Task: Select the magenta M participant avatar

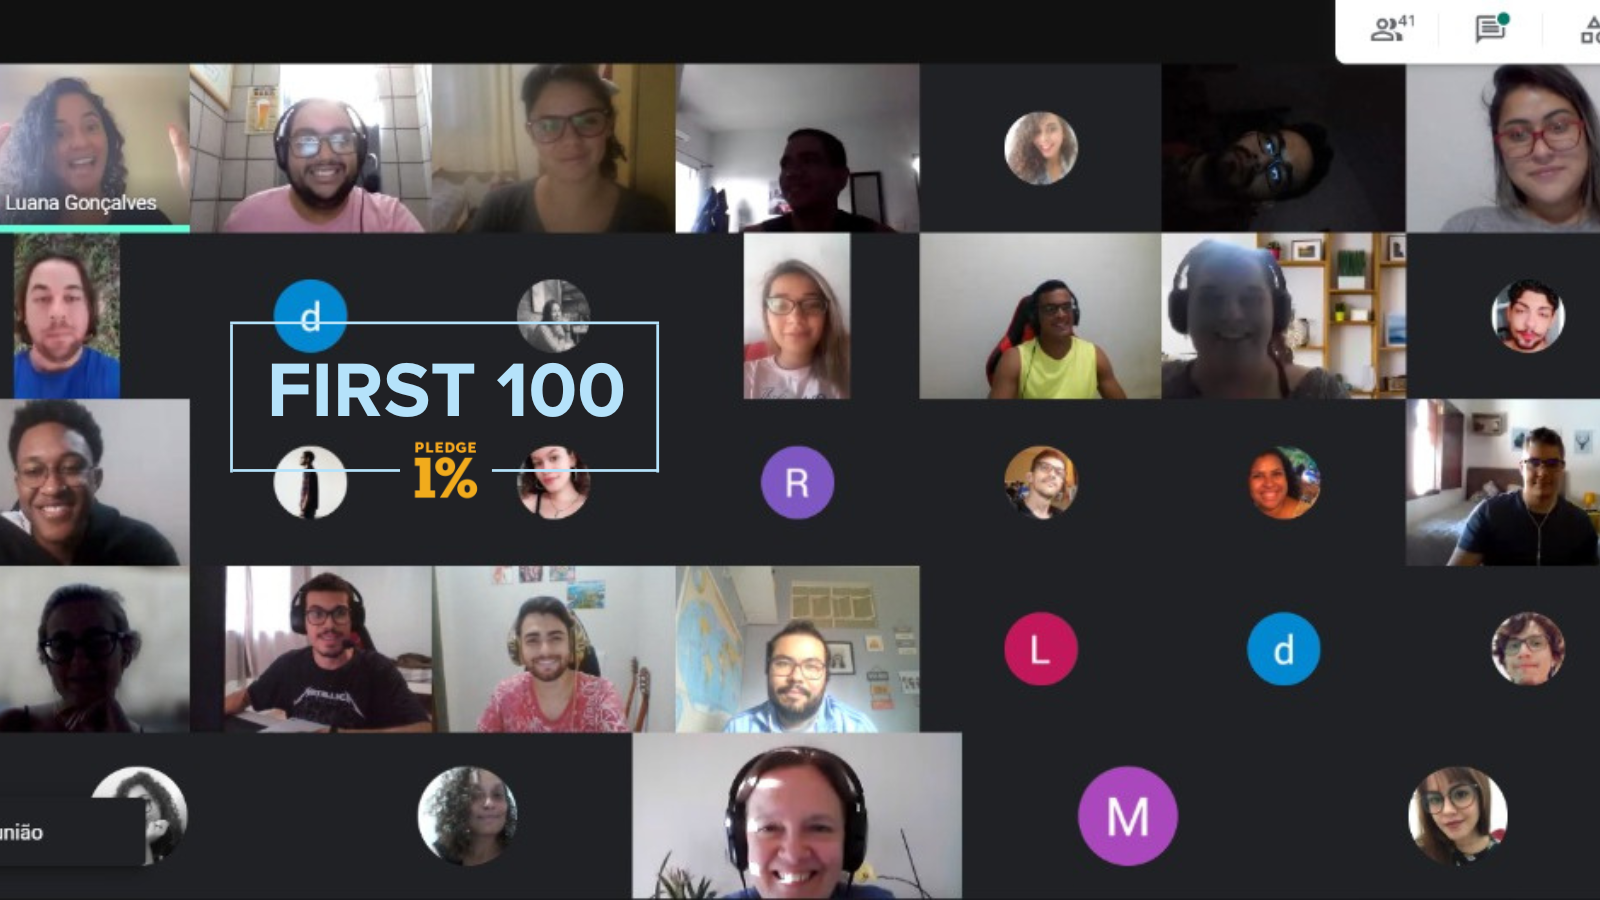Action: (1127, 816)
